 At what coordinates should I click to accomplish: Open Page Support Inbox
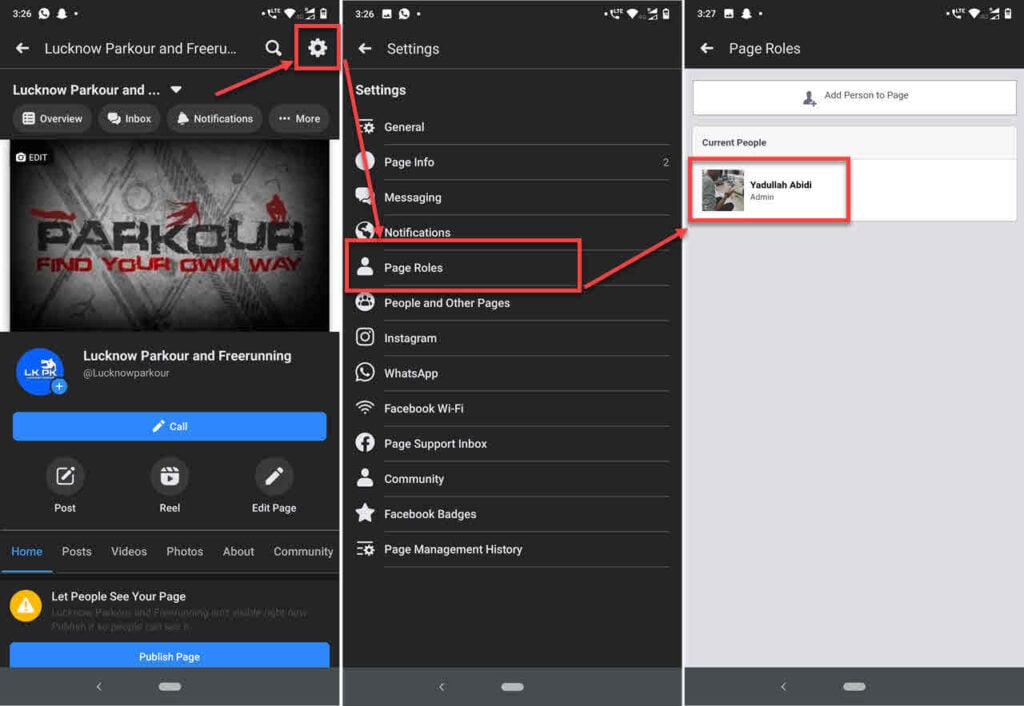pos(513,444)
